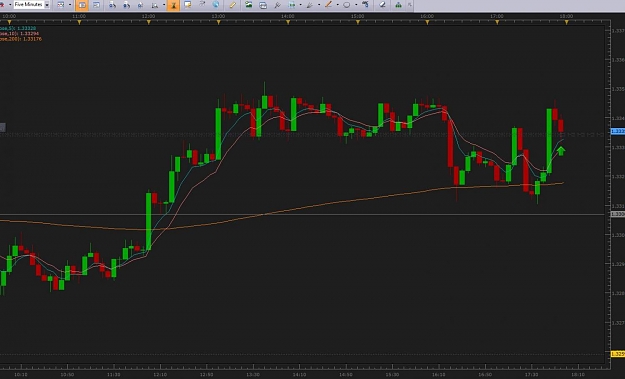The image size is (625, 379).
Task: Click the yellow marker under 16:00
Action: 427,23
